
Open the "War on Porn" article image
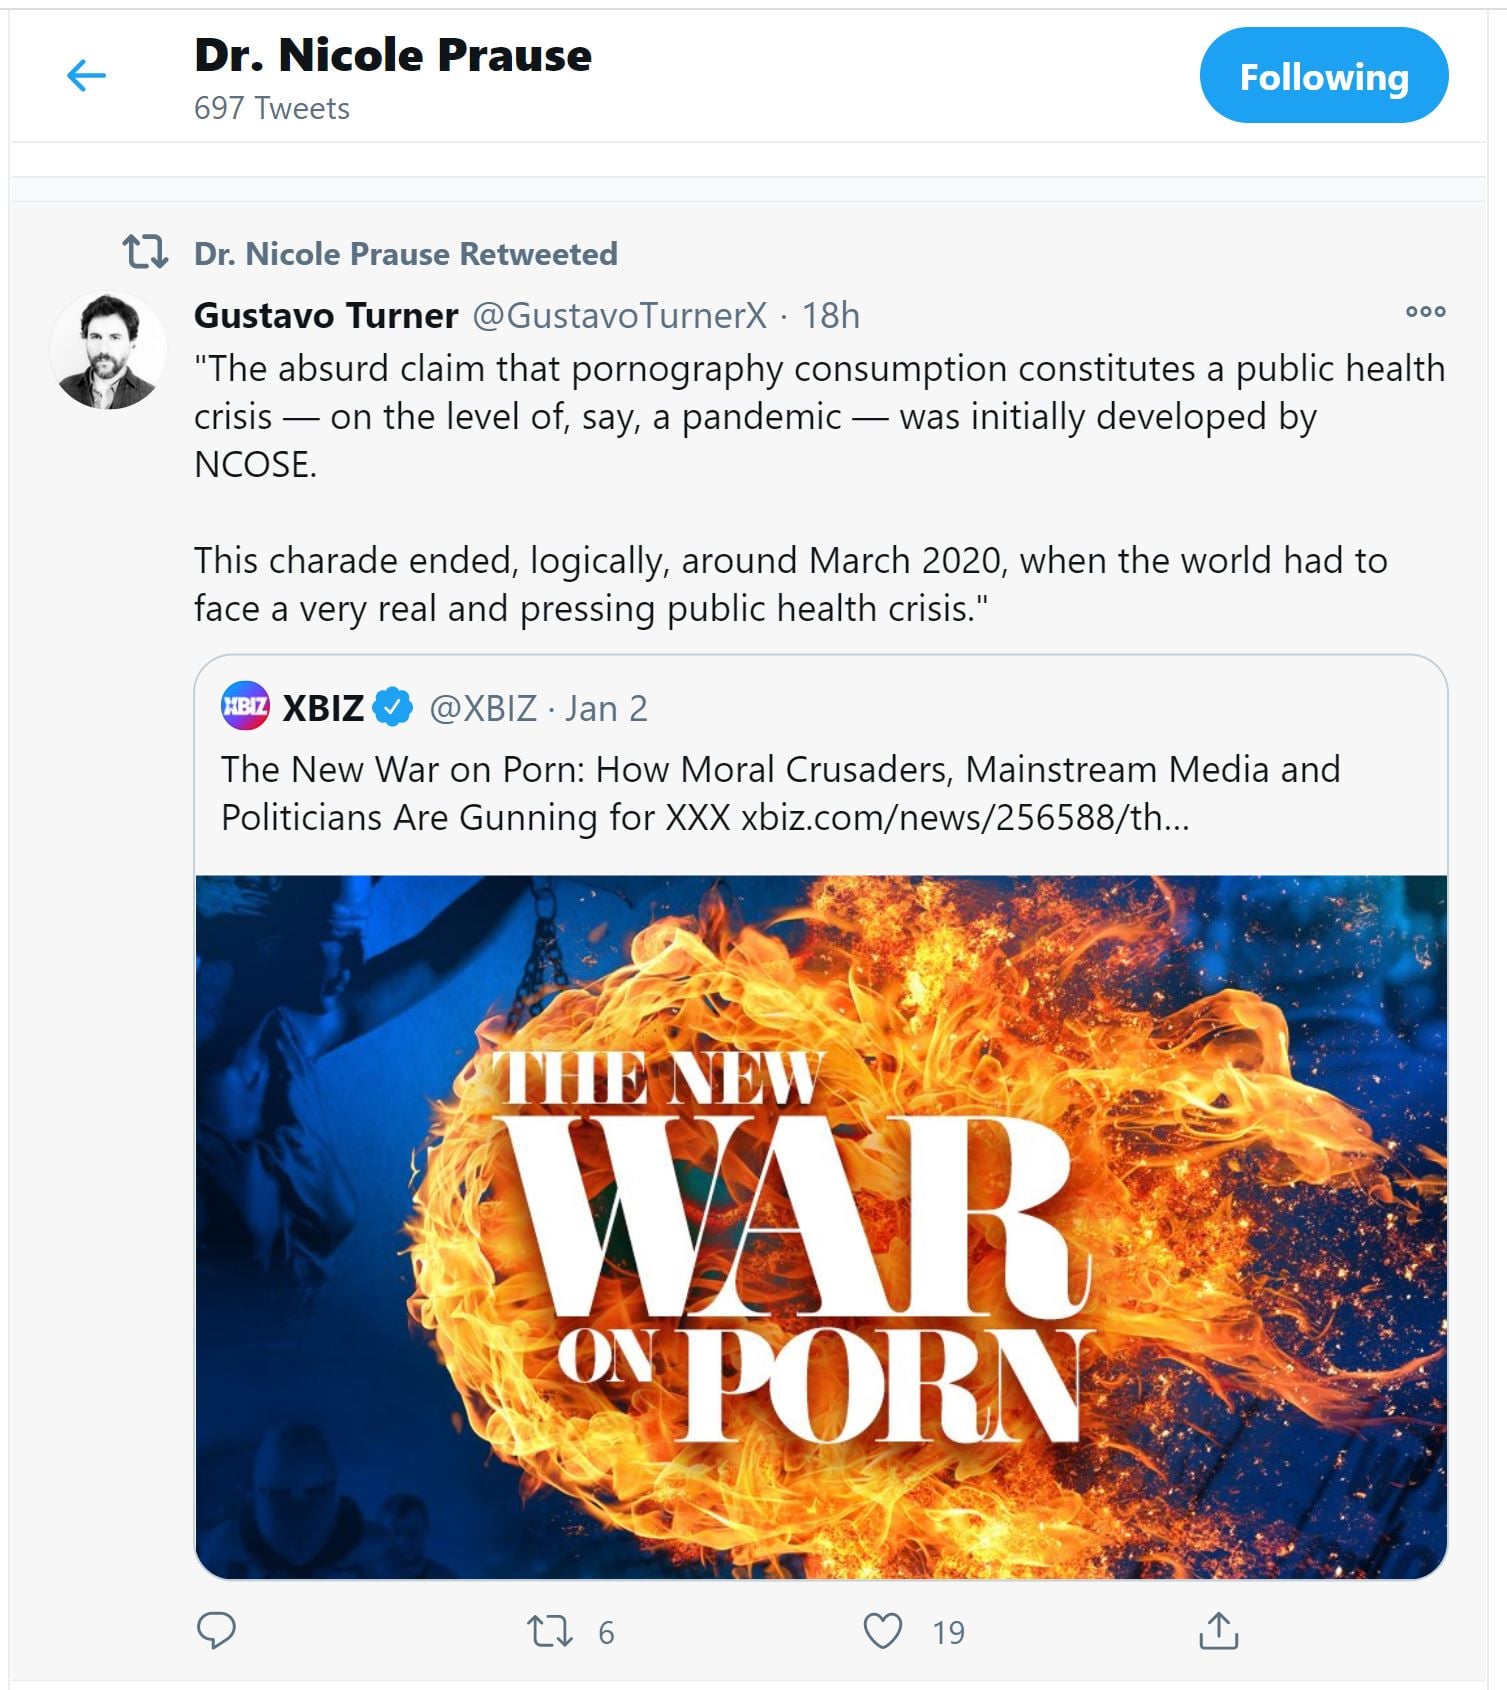coord(820,1227)
